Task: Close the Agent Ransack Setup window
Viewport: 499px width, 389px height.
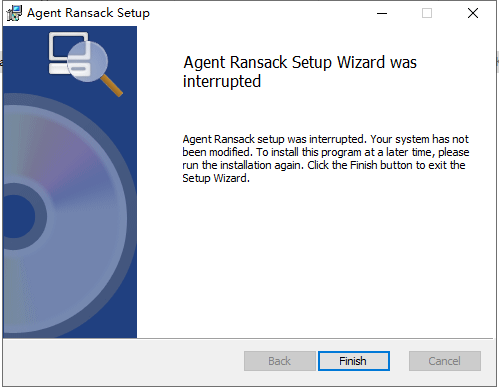Action: pos(473,13)
